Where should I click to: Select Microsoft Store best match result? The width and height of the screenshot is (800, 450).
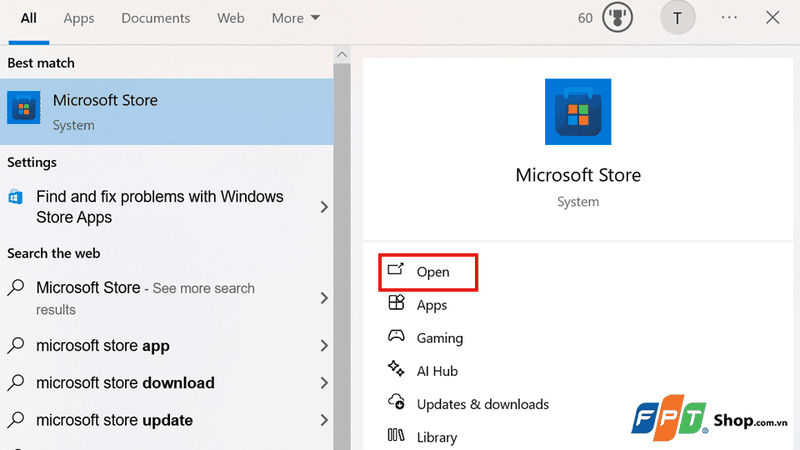(x=166, y=112)
